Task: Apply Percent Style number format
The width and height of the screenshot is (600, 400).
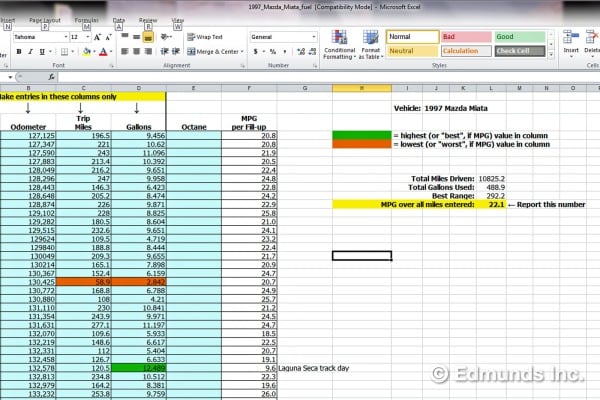Action: point(273,51)
